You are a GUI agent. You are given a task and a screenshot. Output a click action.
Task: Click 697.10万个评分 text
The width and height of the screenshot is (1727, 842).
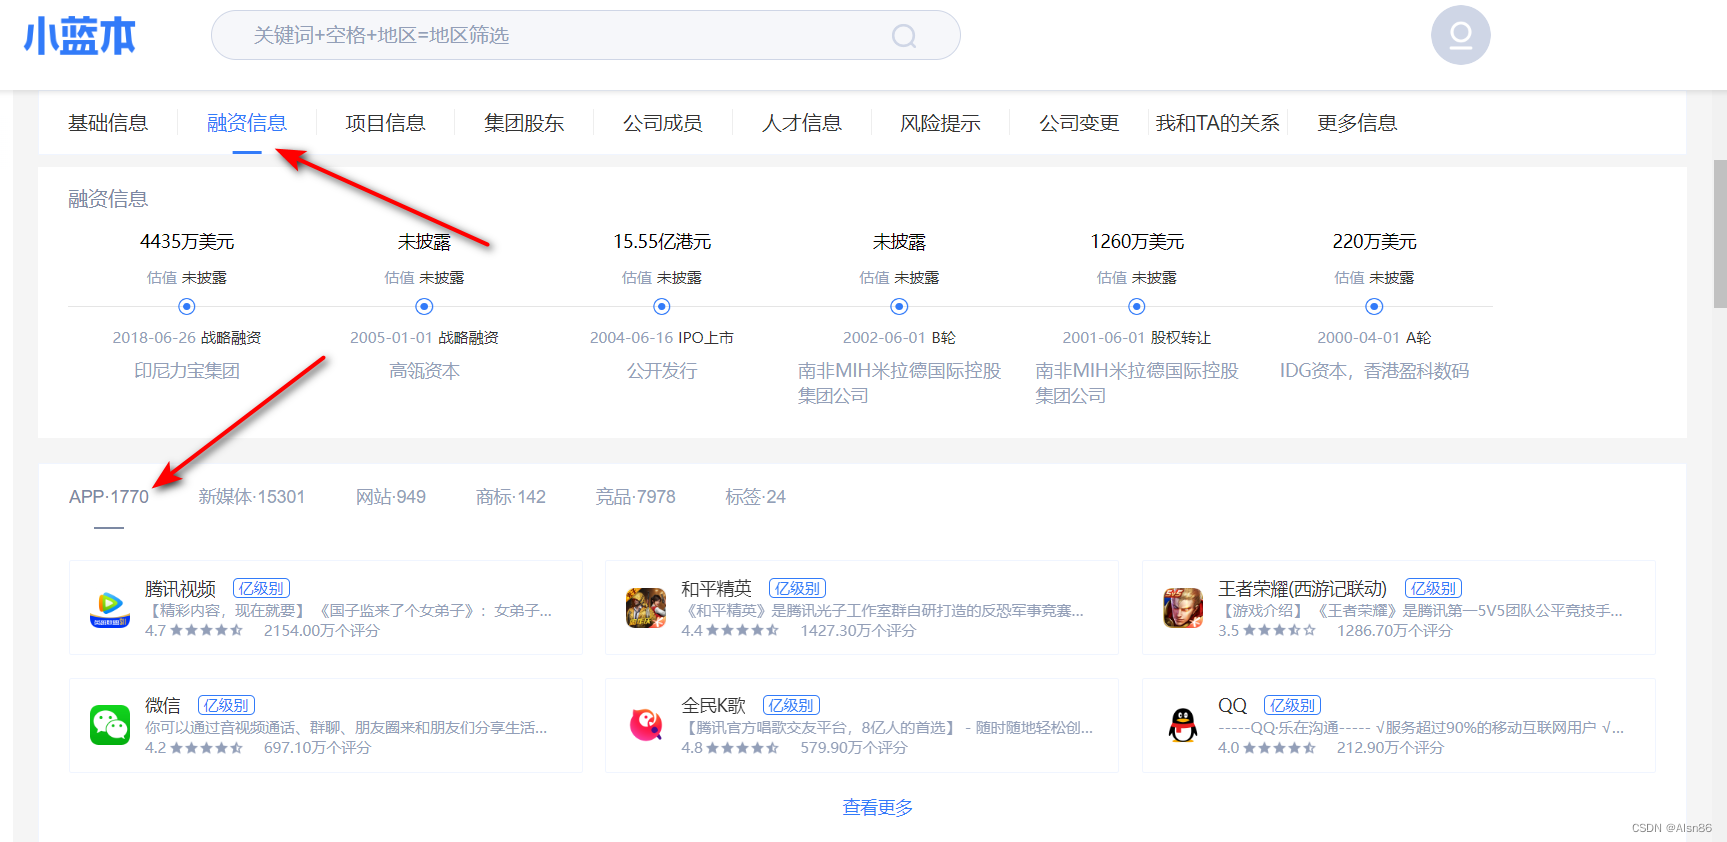pos(317,748)
